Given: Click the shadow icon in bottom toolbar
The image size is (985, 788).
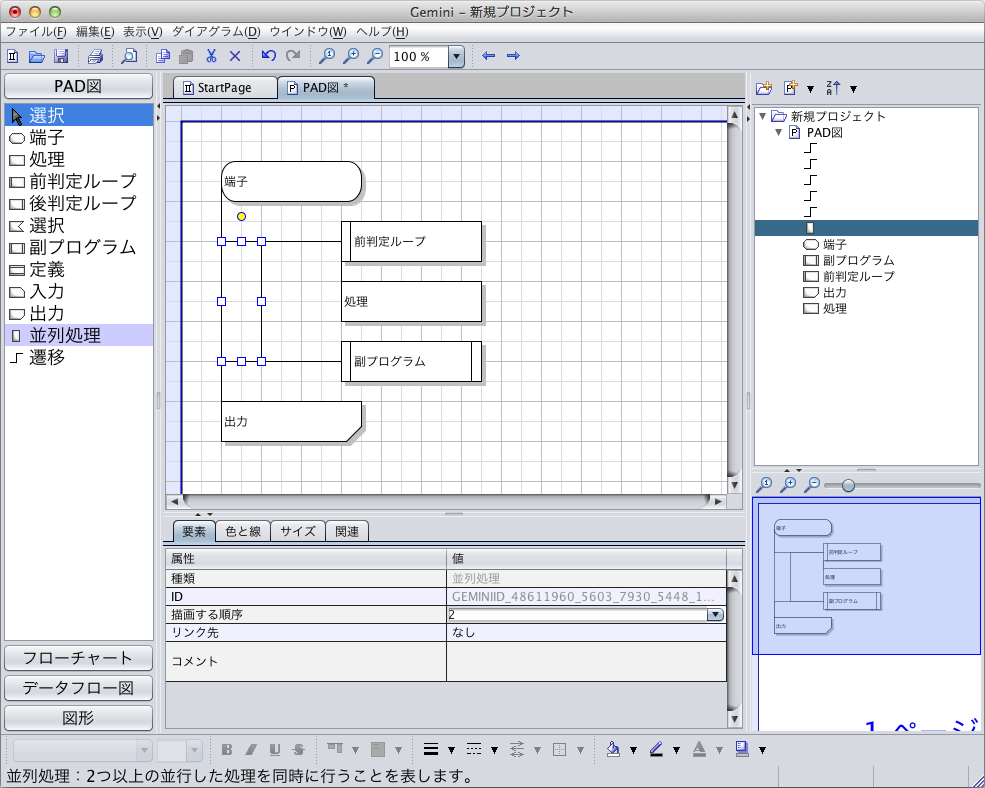Looking at the screenshot, I should coord(743,749).
